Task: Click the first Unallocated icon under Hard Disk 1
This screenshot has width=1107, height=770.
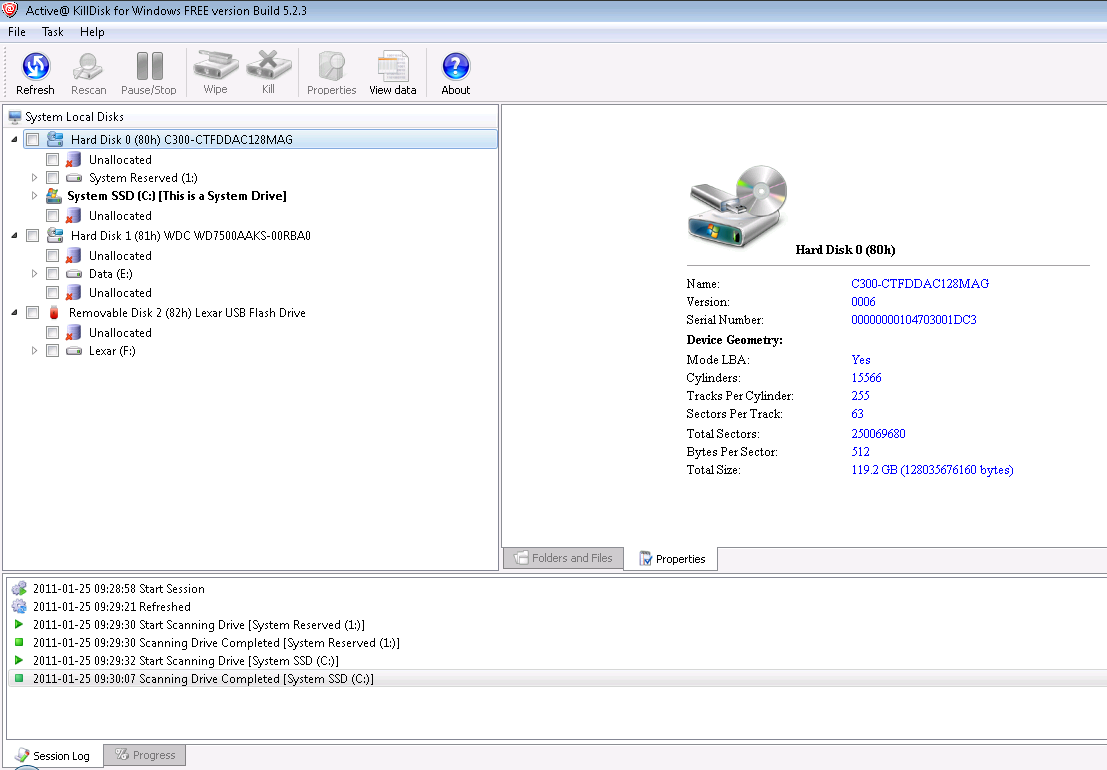Action: tap(73, 255)
